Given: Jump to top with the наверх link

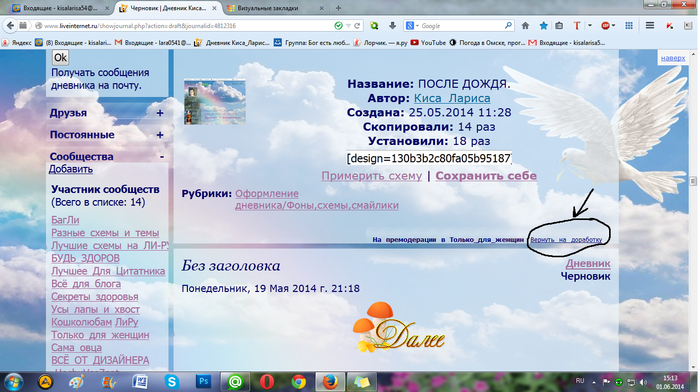Looking at the screenshot, I should pyautogui.click(x=673, y=58).
